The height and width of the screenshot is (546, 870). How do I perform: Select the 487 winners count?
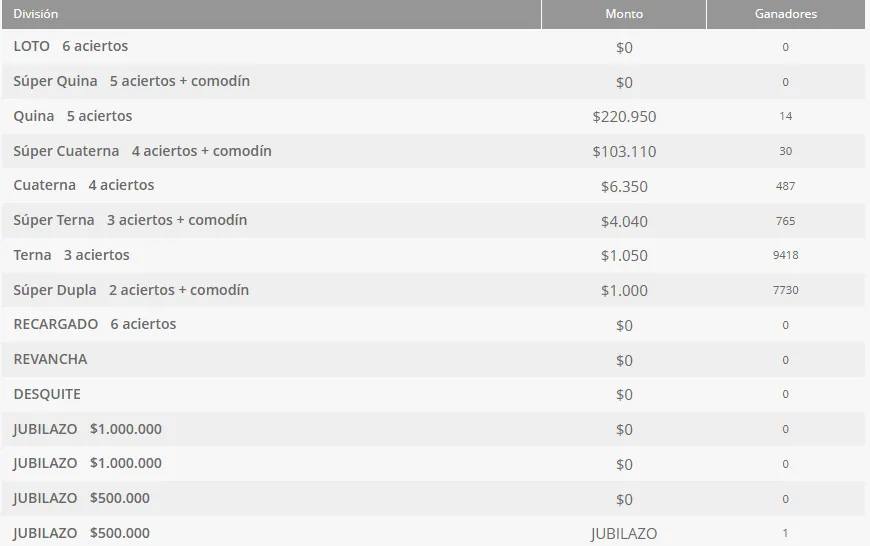[x=785, y=186]
